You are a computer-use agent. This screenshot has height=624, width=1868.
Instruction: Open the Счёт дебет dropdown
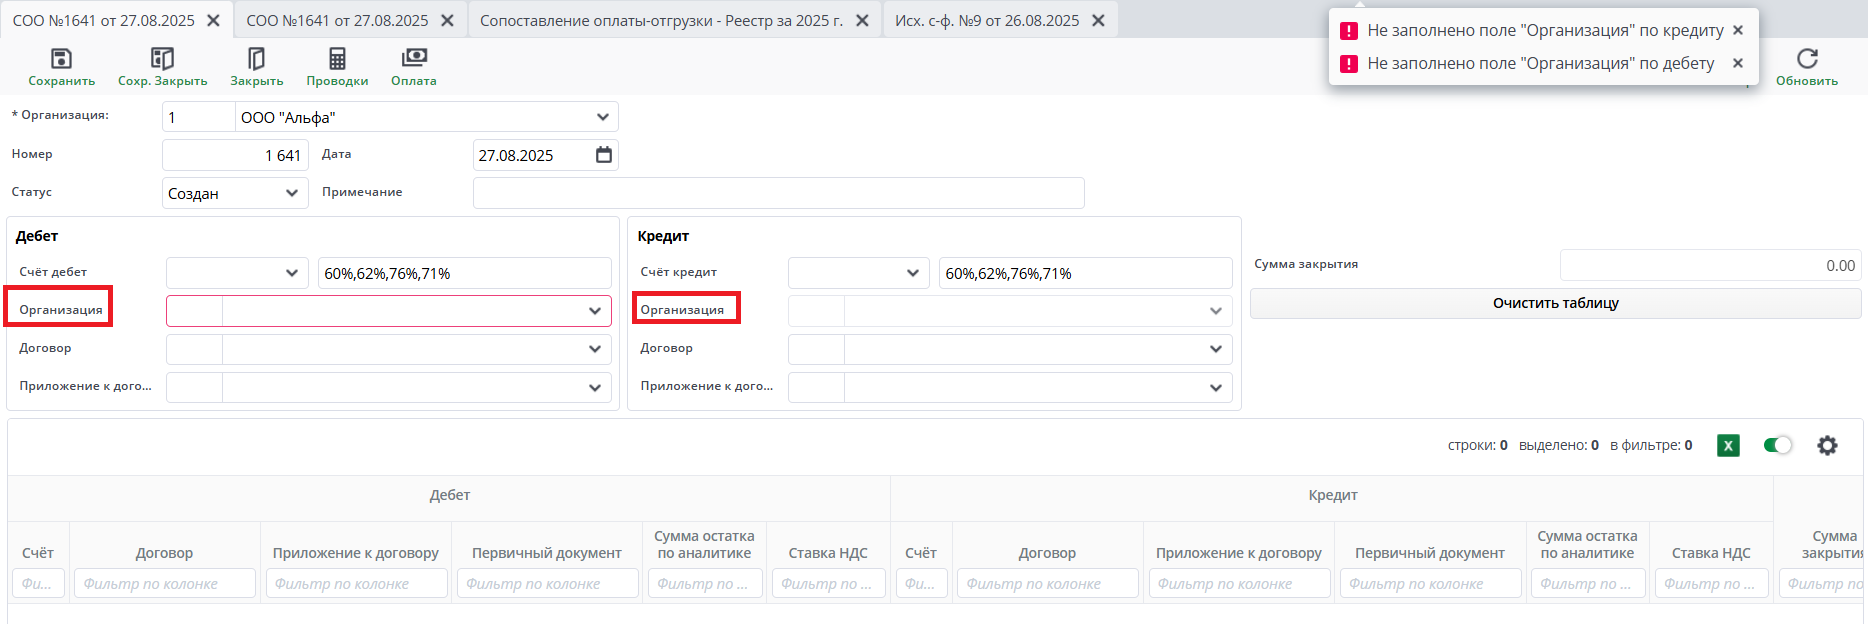point(291,273)
